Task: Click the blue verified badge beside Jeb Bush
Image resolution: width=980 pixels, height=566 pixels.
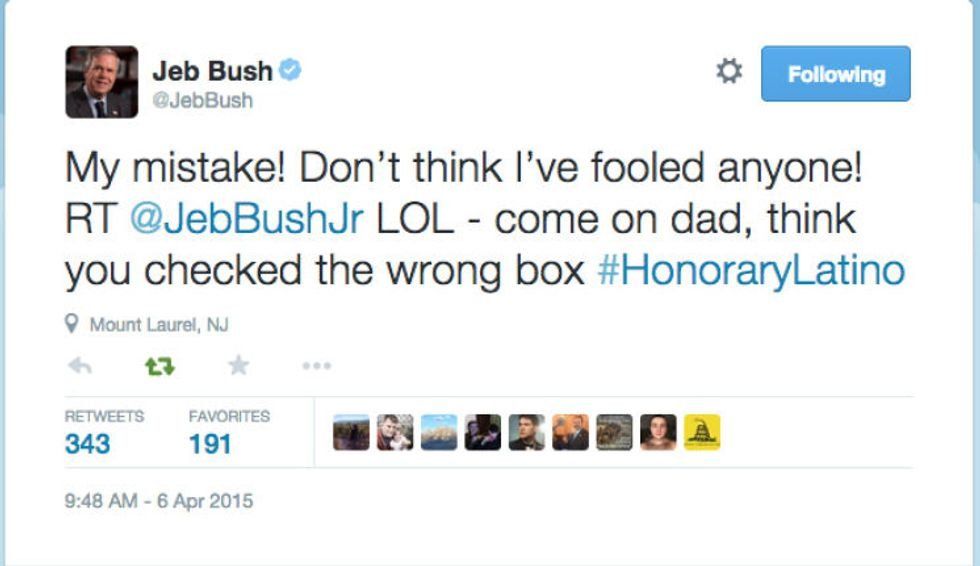Action: click(x=291, y=71)
